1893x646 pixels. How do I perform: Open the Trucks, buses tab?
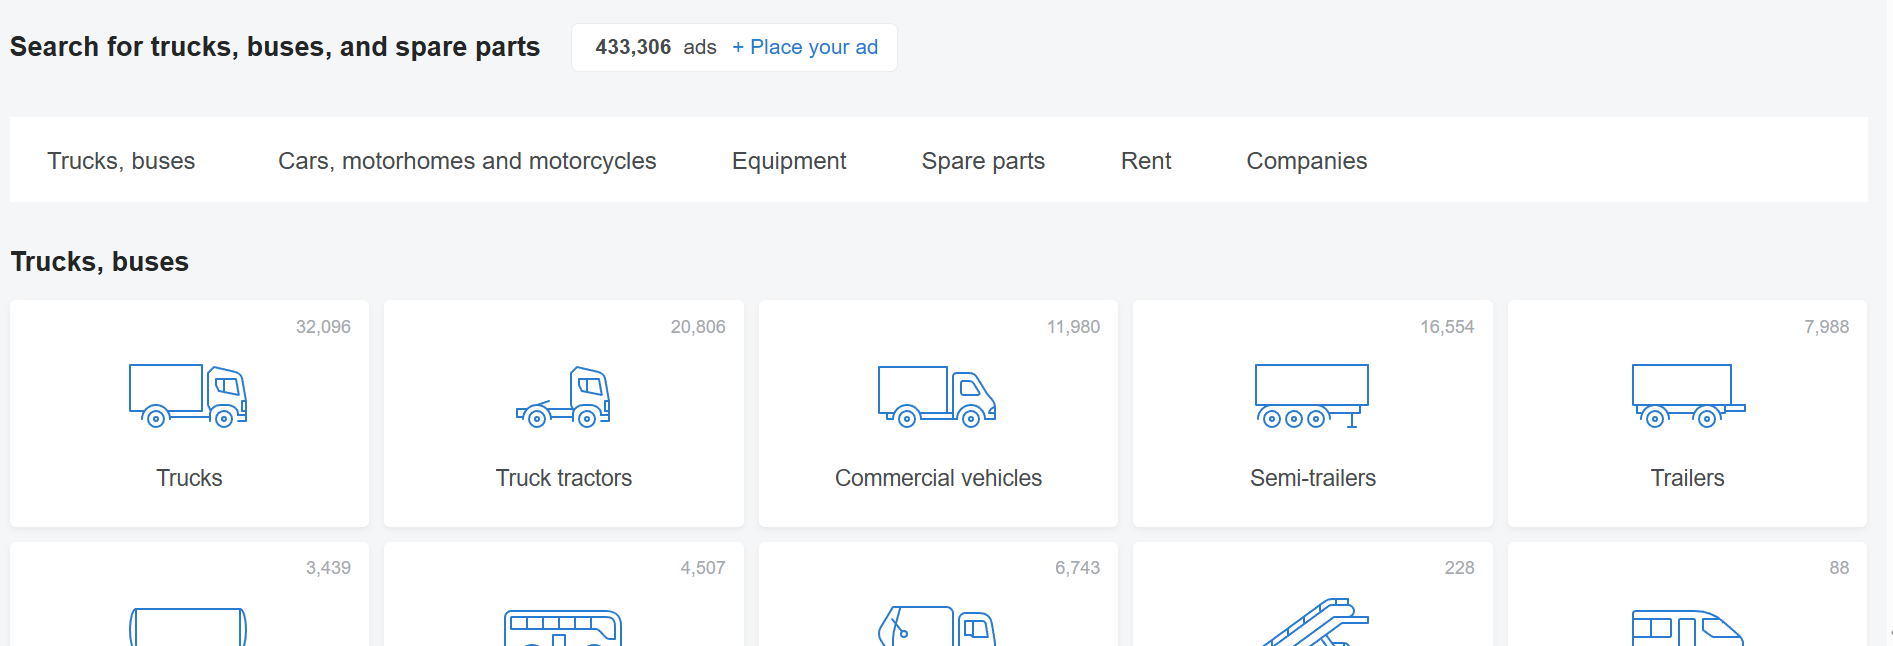click(121, 161)
